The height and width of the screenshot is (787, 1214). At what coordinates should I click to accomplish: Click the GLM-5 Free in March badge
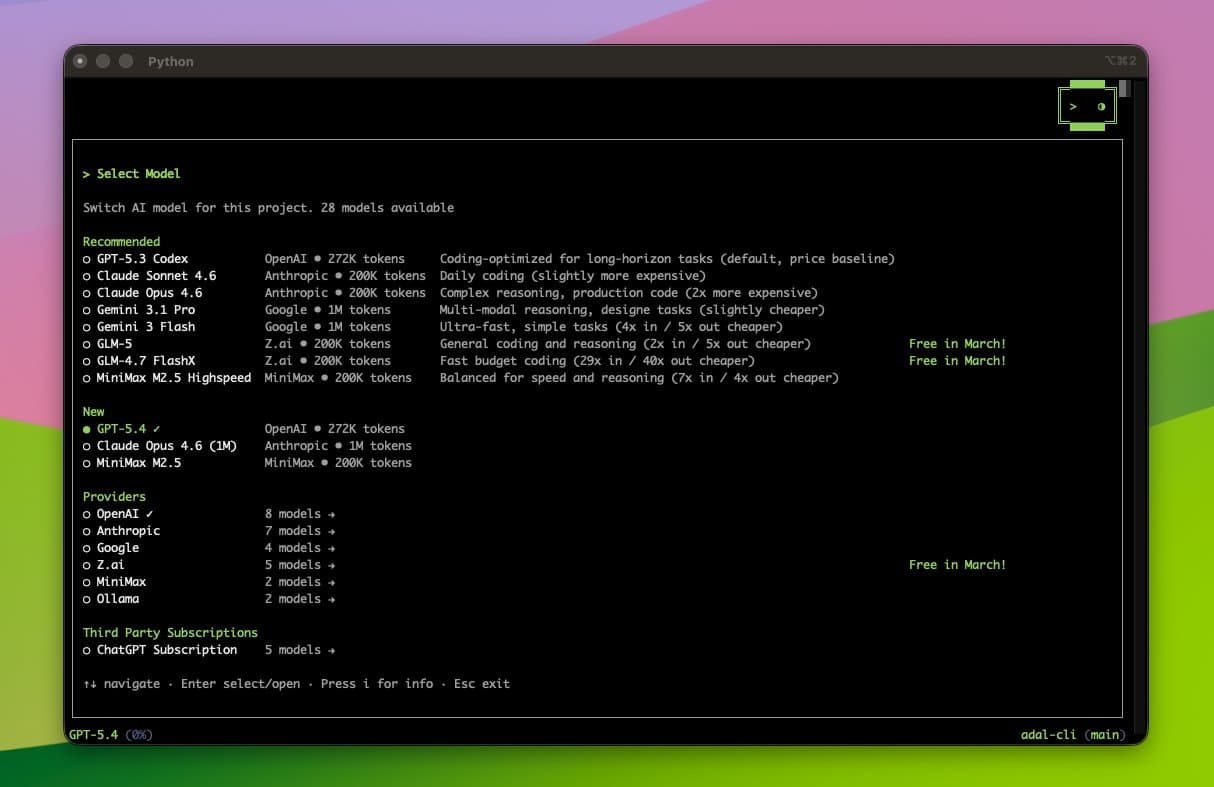(x=957, y=344)
